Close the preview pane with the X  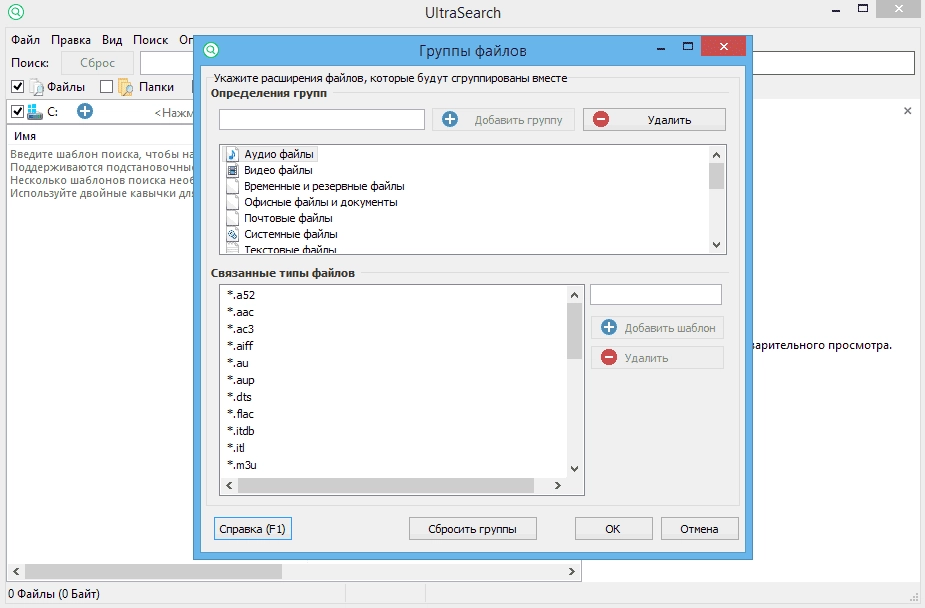[907, 111]
